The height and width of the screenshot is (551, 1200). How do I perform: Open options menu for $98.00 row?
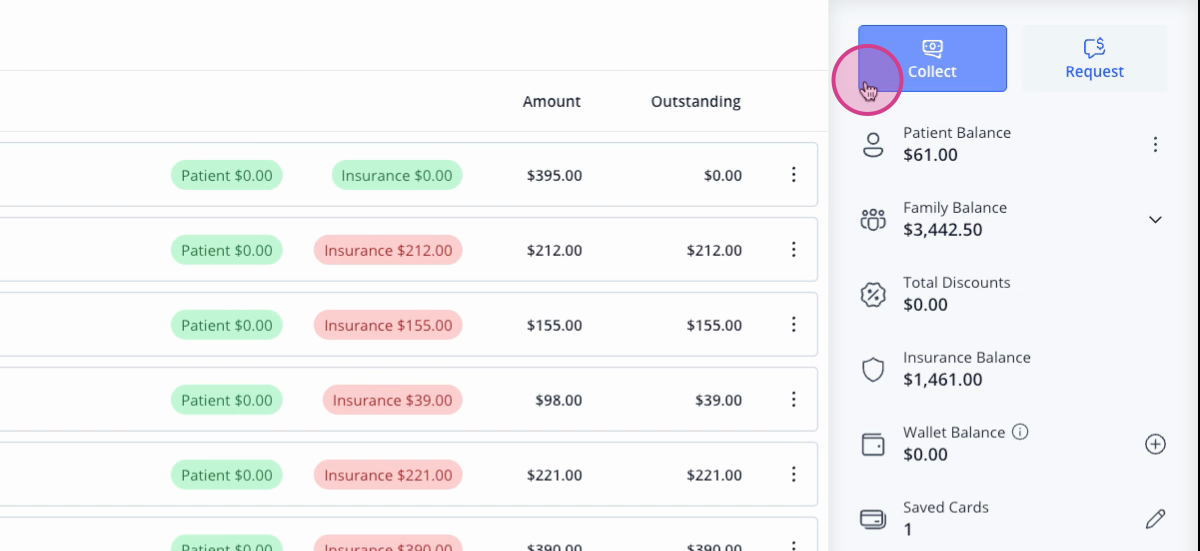click(794, 400)
